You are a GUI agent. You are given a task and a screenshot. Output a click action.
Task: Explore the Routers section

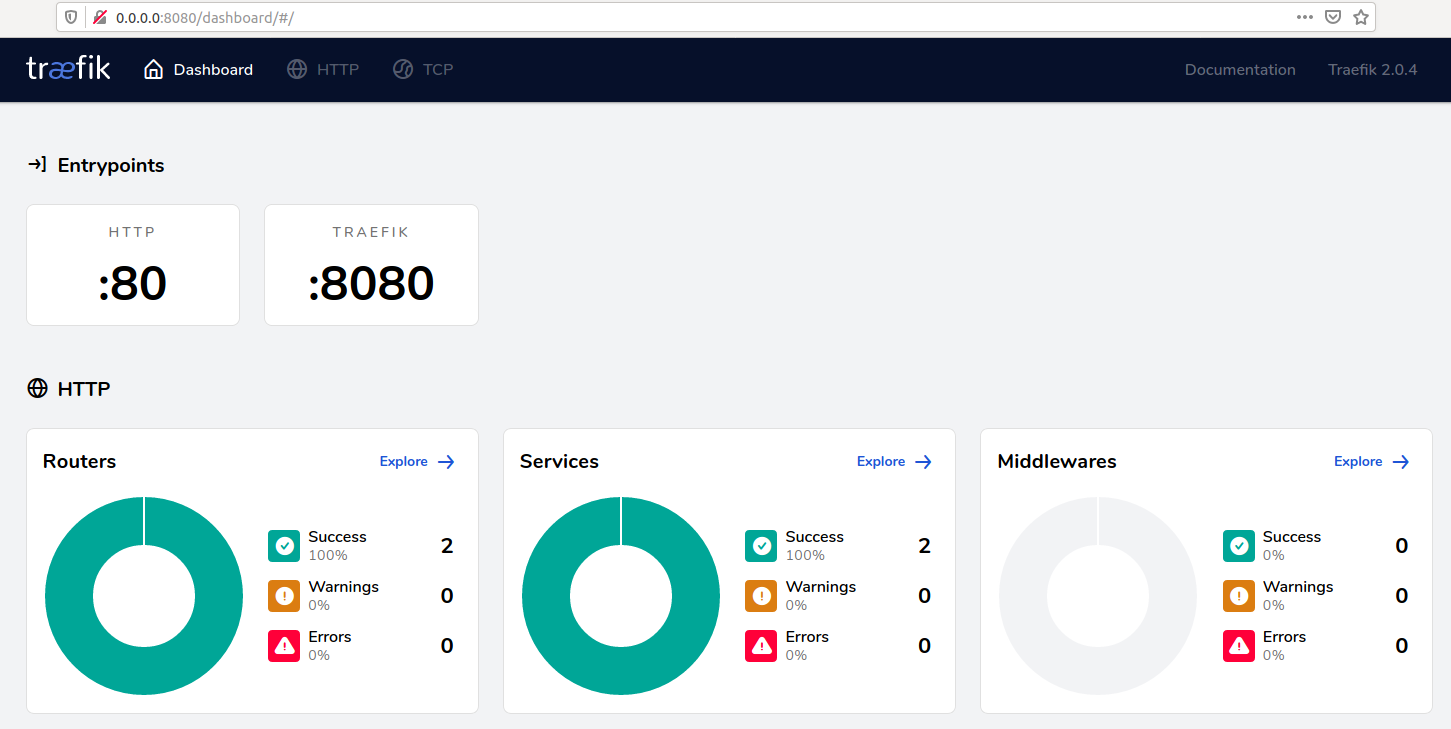point(417,461)
